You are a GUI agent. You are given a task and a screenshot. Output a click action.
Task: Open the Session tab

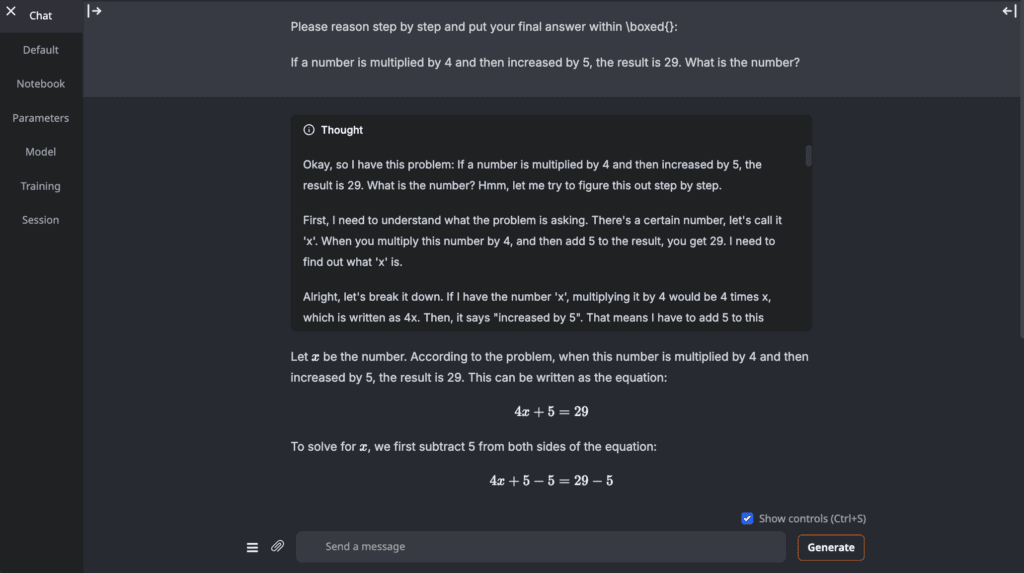click(40, 220)
